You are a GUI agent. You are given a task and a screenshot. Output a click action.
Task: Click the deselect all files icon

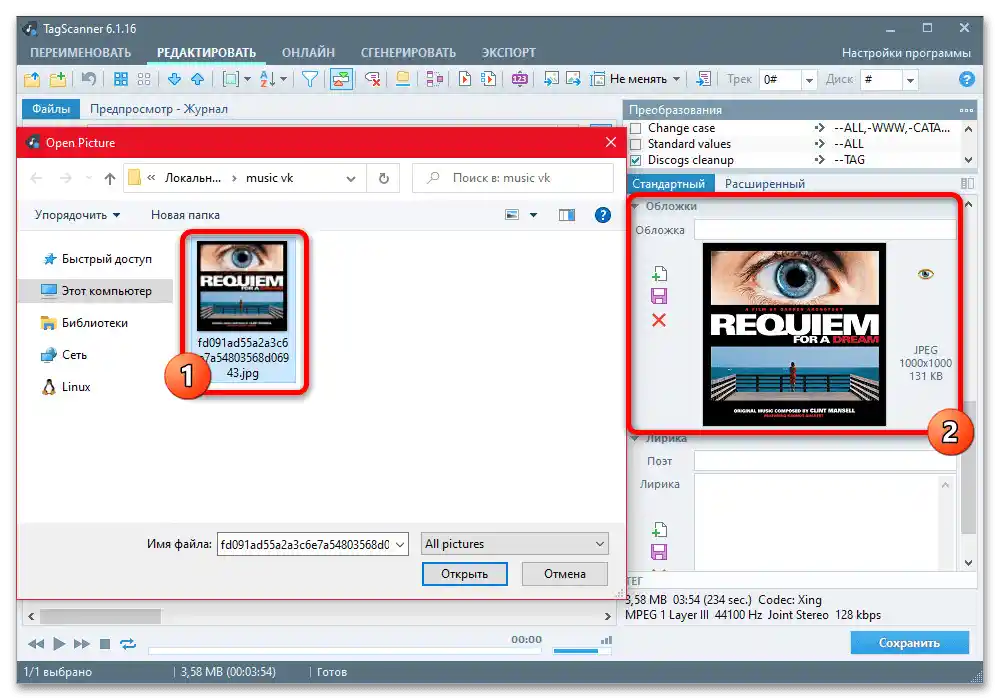(x=144, y=79)
